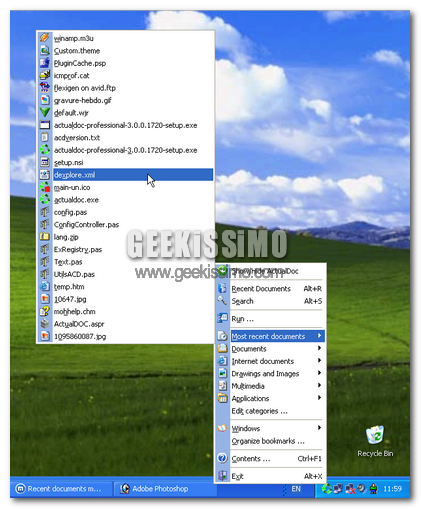Open ConfigController.pas from the list
The width and height of the screenshot is (421, 509).
pyautogui.click(x=126, y=224)
